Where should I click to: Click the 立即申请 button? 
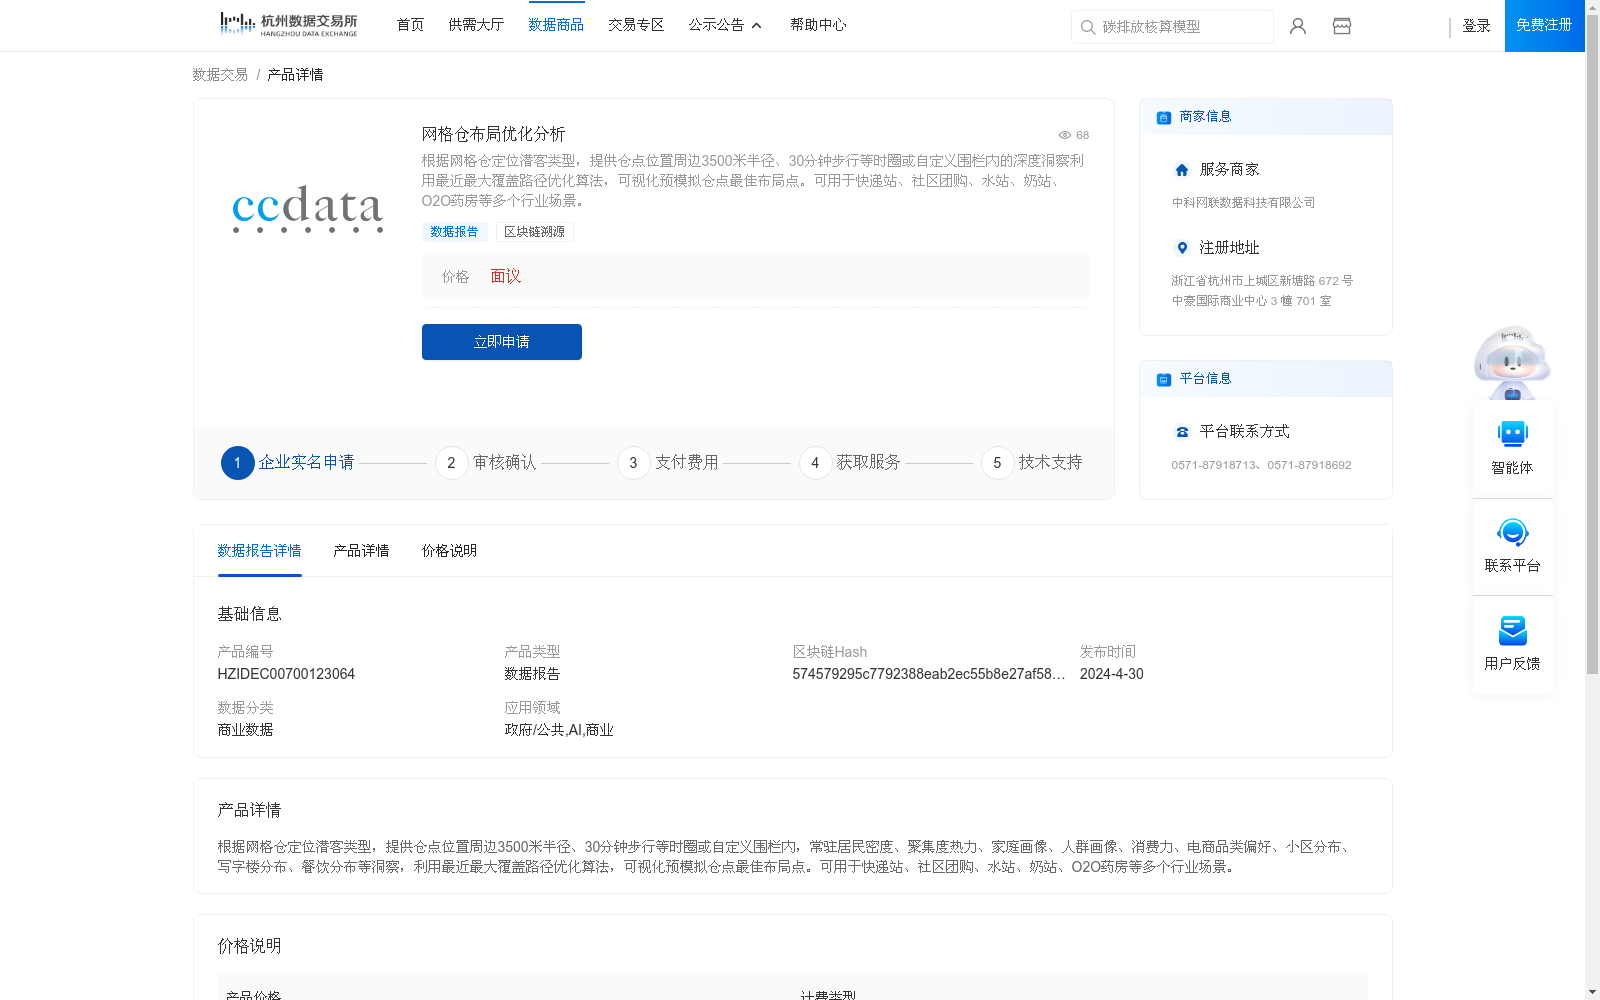tap(502, 342)
